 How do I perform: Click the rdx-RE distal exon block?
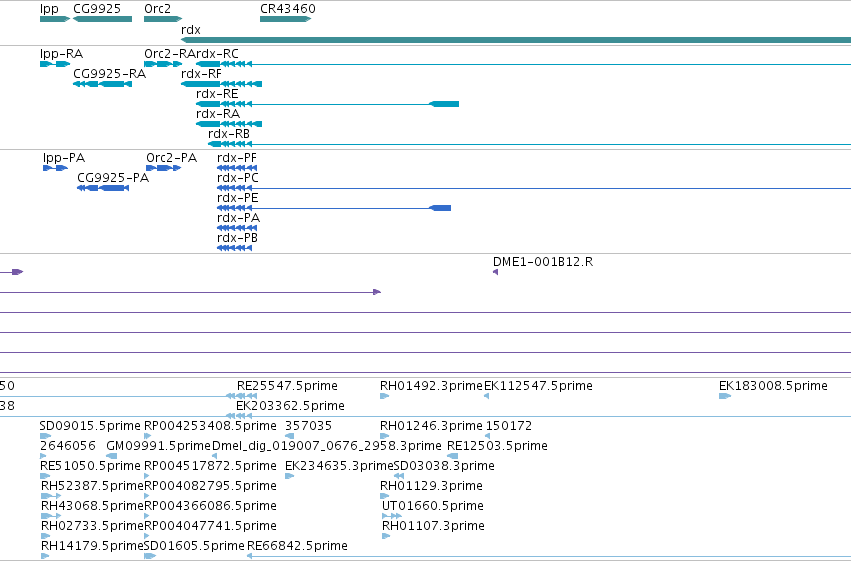444,104
